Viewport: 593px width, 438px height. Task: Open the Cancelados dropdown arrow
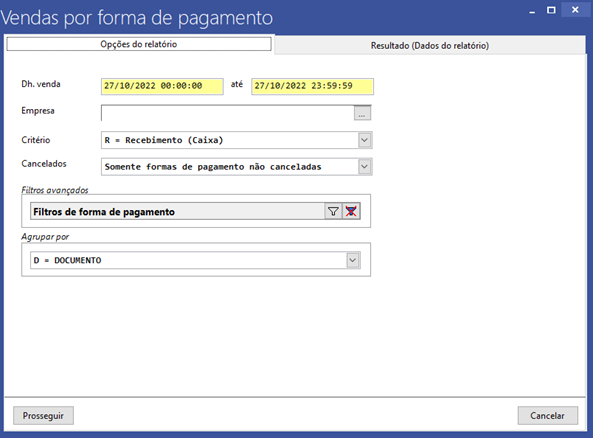click(x=365, y=166)
